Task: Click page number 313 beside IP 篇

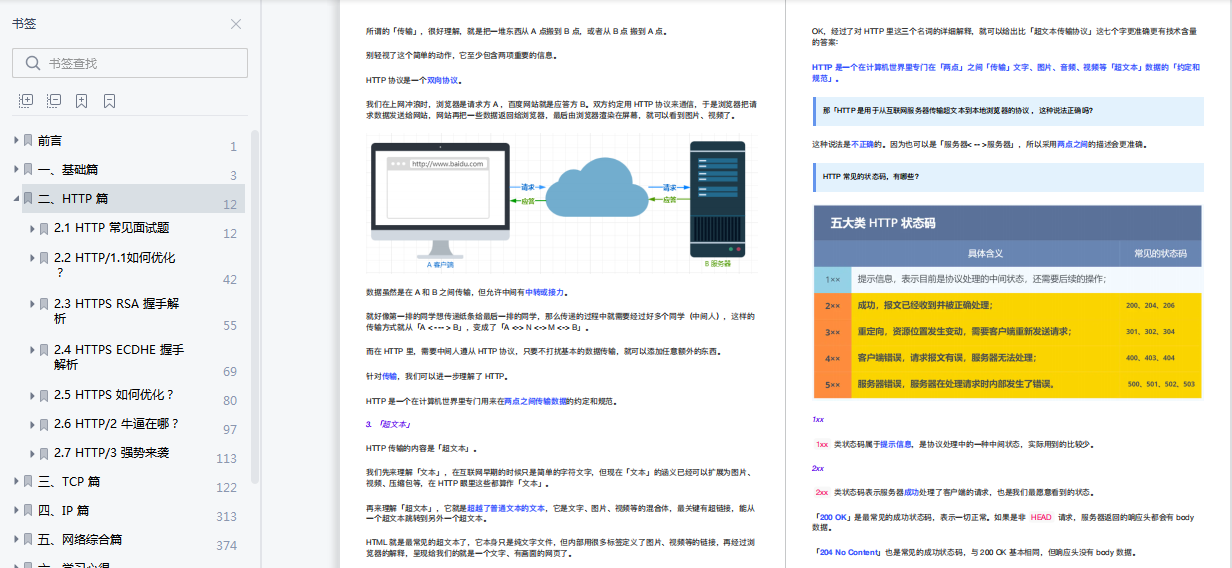Action: [x=226, y=517]
